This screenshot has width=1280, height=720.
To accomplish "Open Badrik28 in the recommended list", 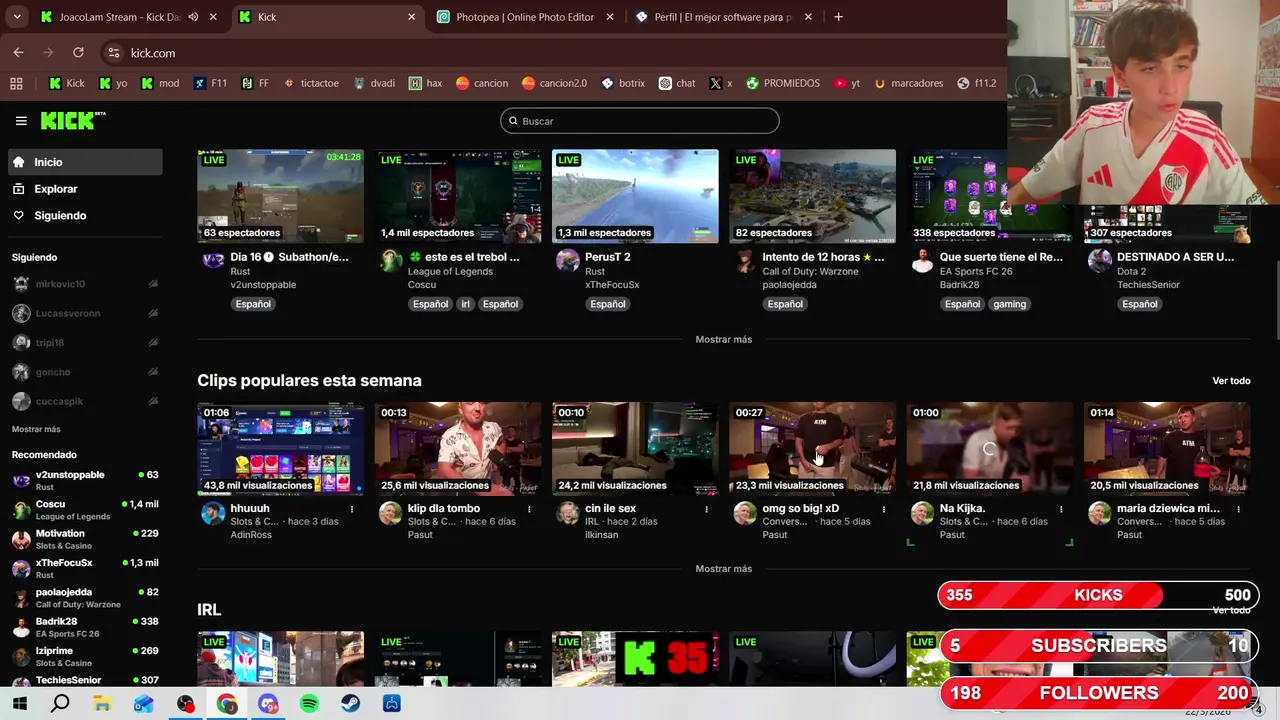I will [85, 627].
